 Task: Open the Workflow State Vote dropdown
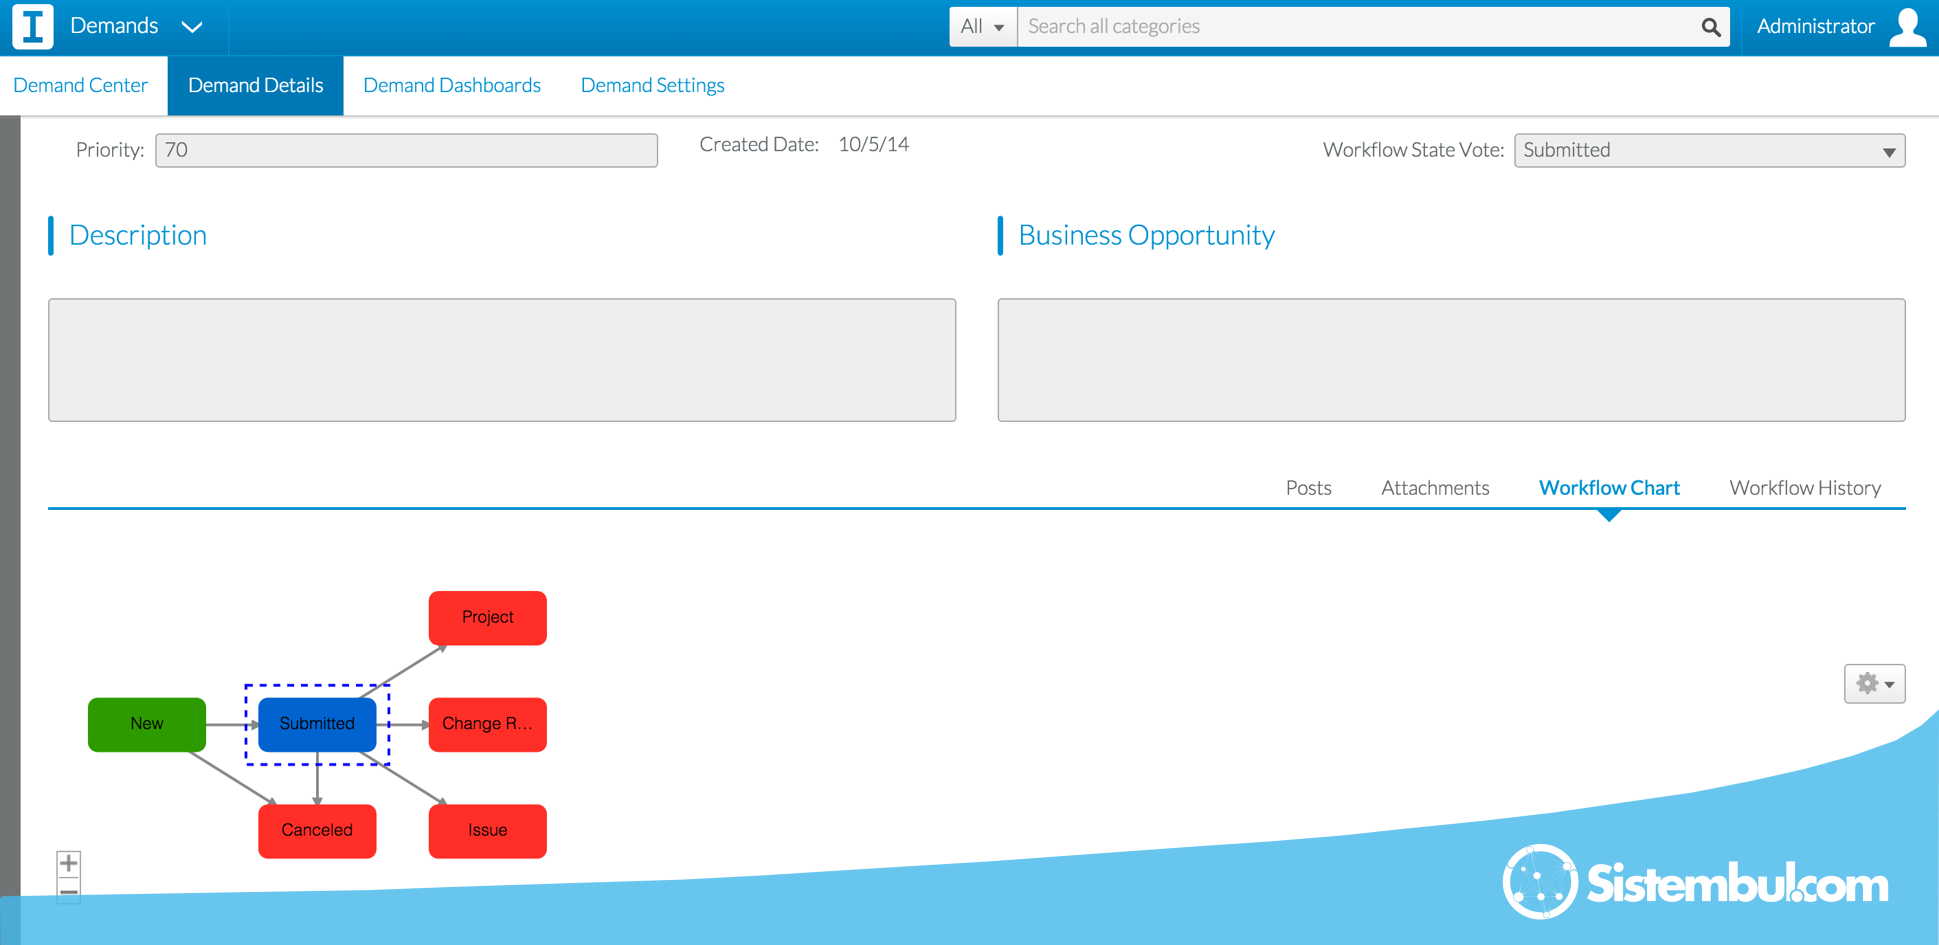pos(1708,151)
